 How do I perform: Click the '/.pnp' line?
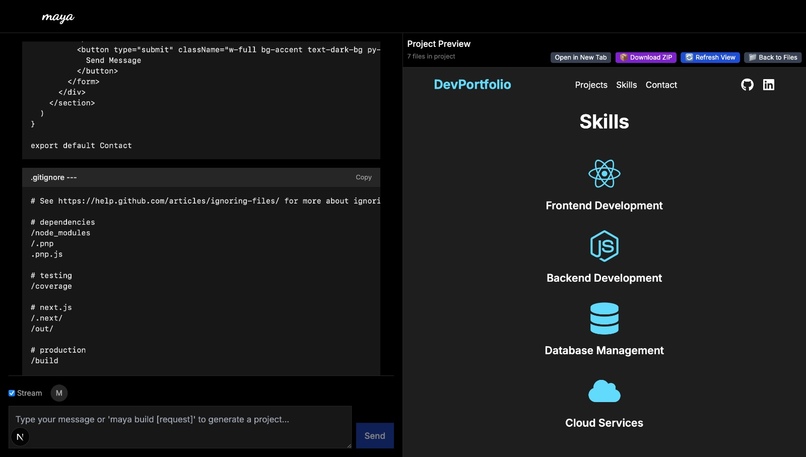pyautogui.click(x=42, y=244)
